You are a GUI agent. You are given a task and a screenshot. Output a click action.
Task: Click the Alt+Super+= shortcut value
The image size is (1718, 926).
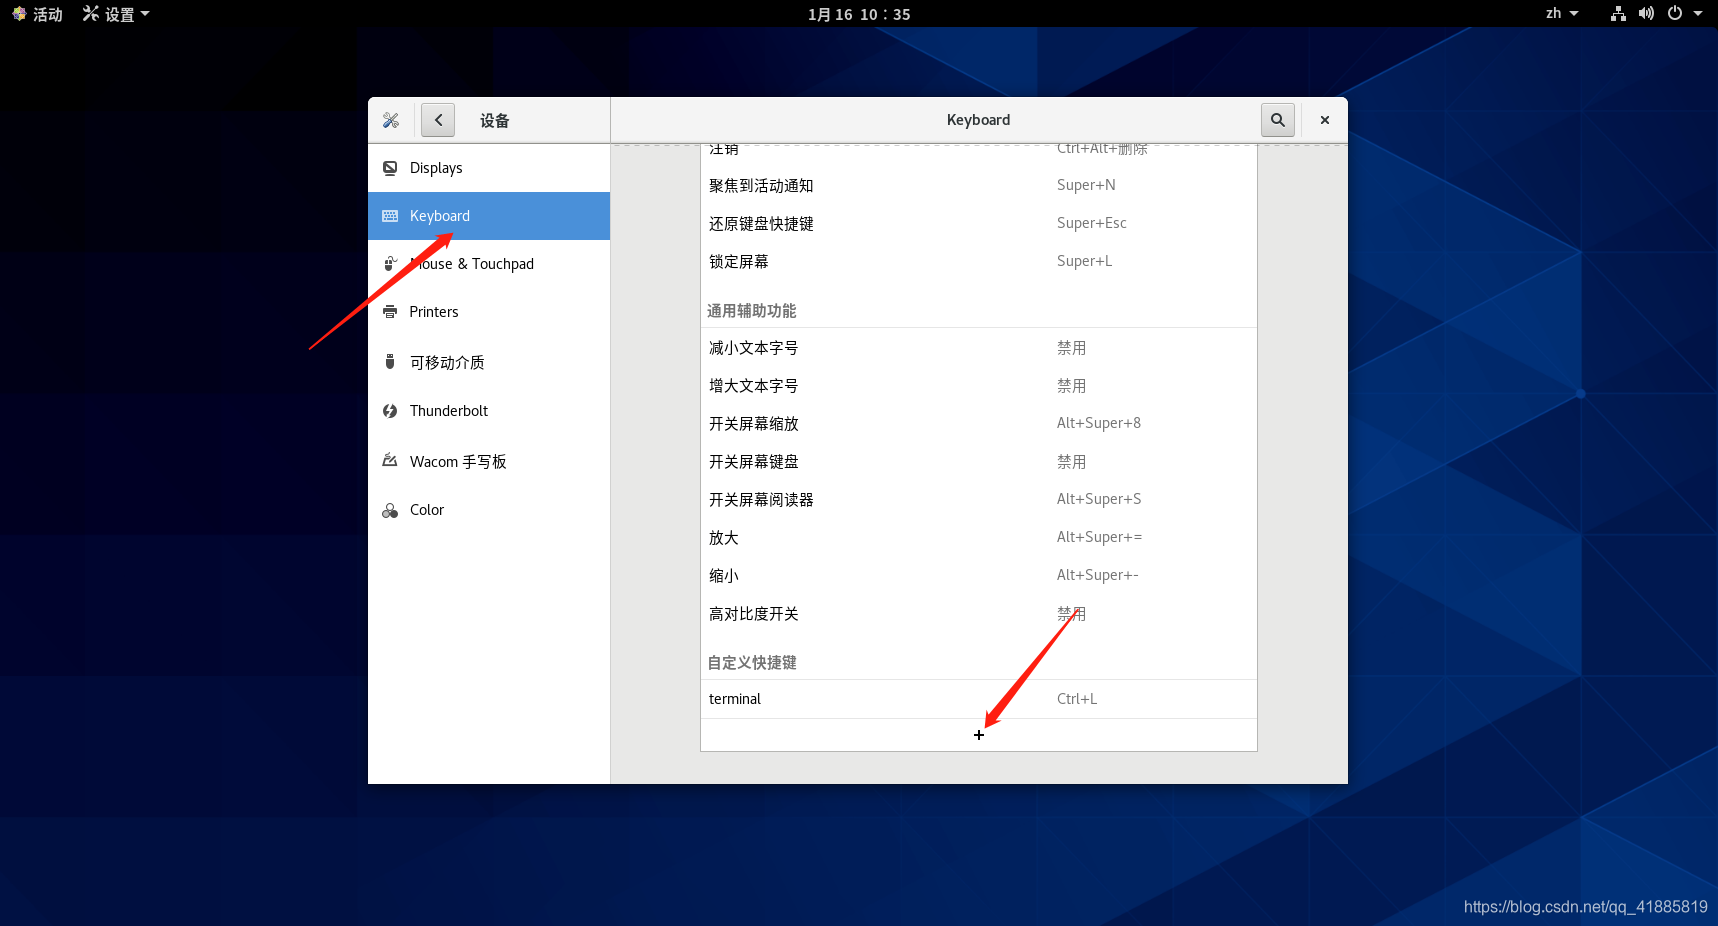coord(1099,537)
